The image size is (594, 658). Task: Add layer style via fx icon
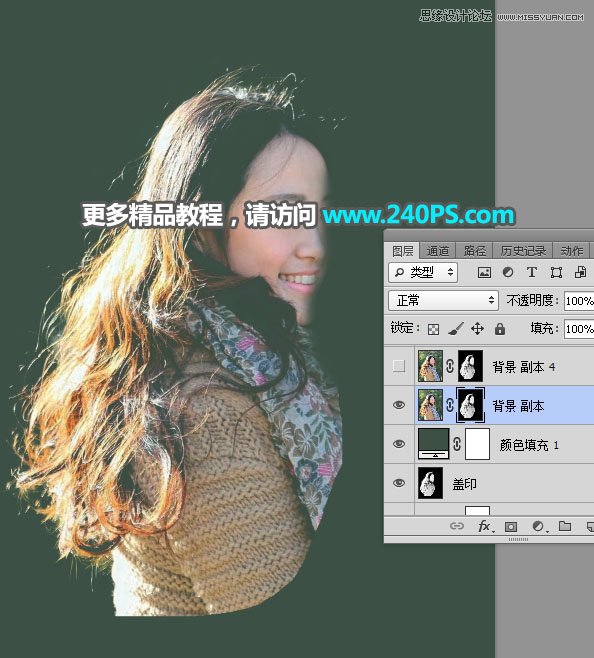[484, 526]
